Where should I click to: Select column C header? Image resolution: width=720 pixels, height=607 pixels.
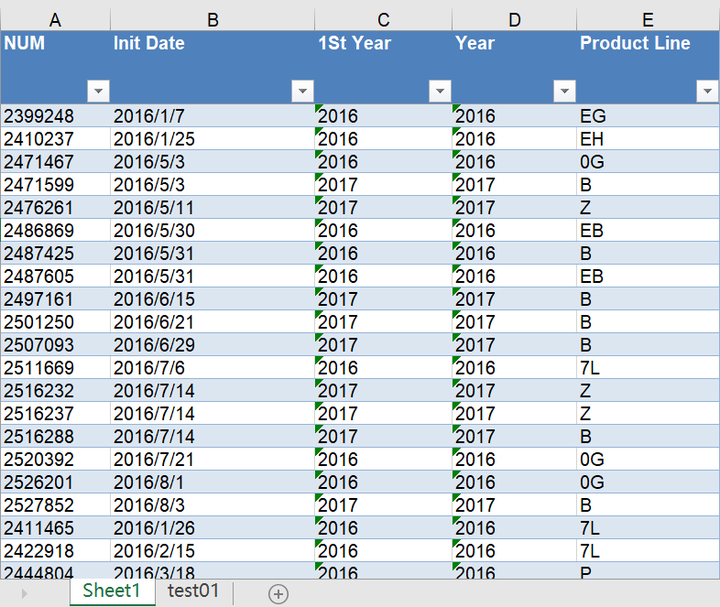point(383,20)
